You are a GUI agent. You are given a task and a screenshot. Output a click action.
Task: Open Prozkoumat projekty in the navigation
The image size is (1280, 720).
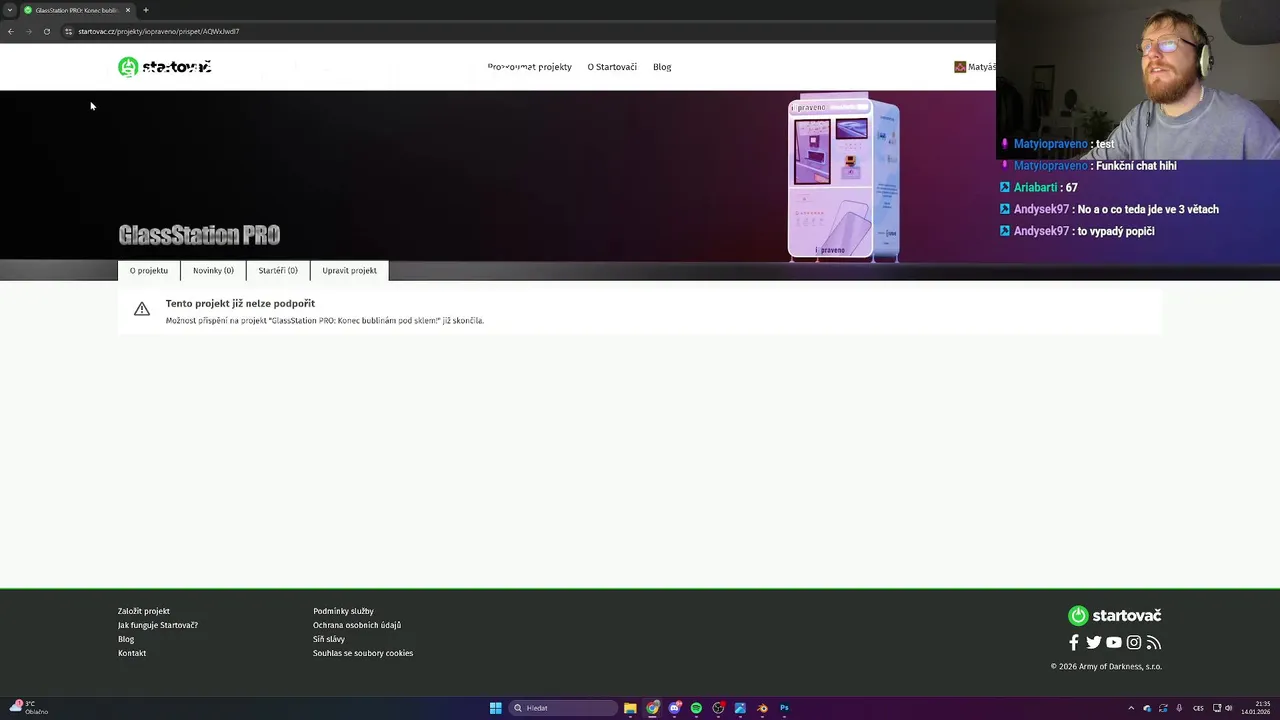point(529,67)
